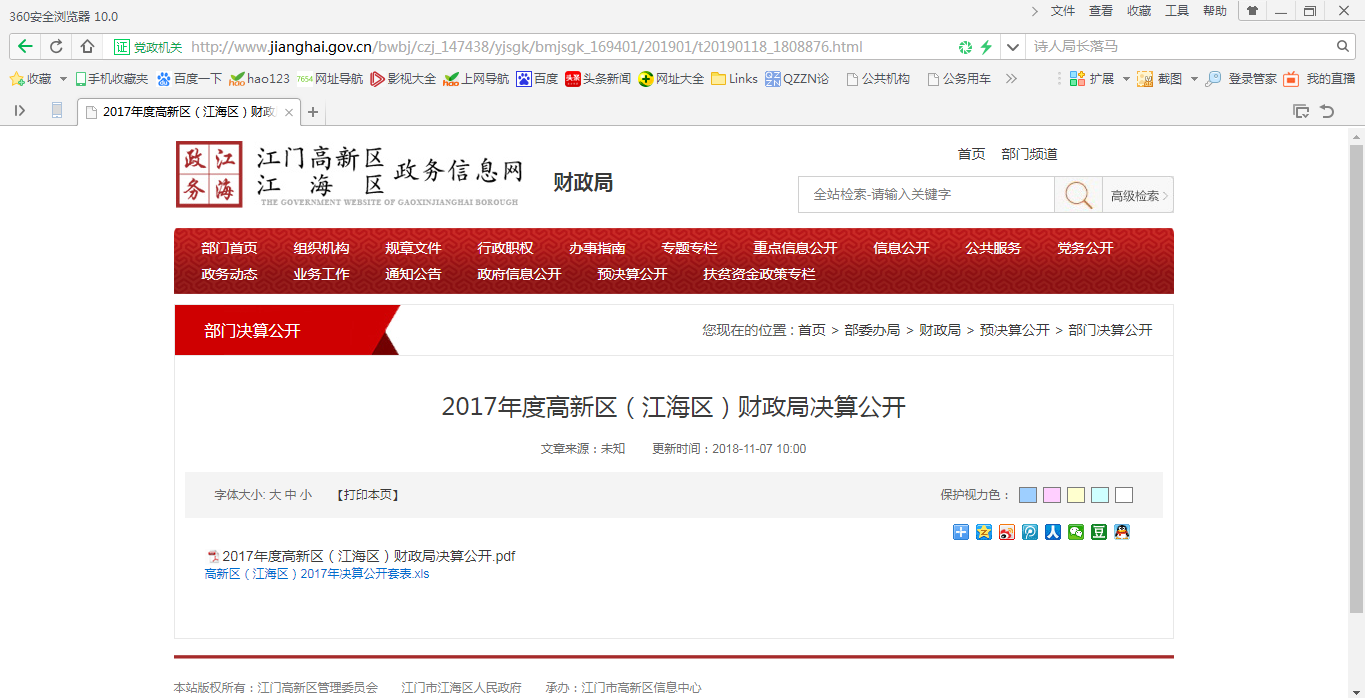Viewport: 1365px width, 698px height.
Task: Open hao123 bookmark
Action: point(260,78)
